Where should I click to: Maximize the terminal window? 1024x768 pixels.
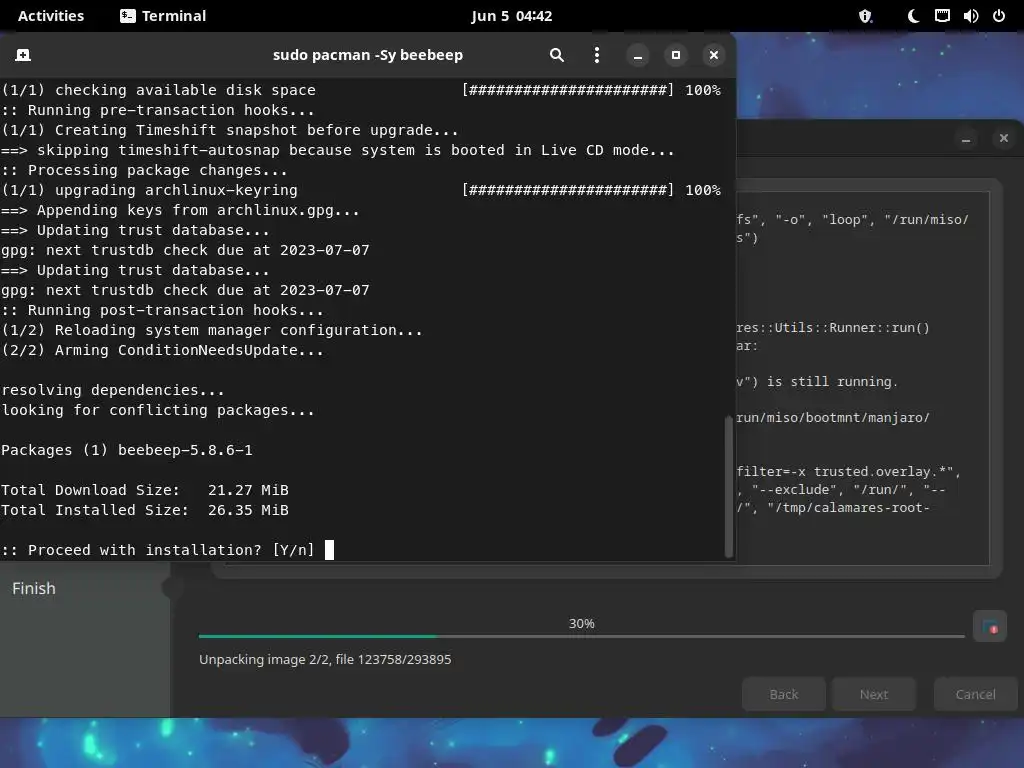pos(676,56)
